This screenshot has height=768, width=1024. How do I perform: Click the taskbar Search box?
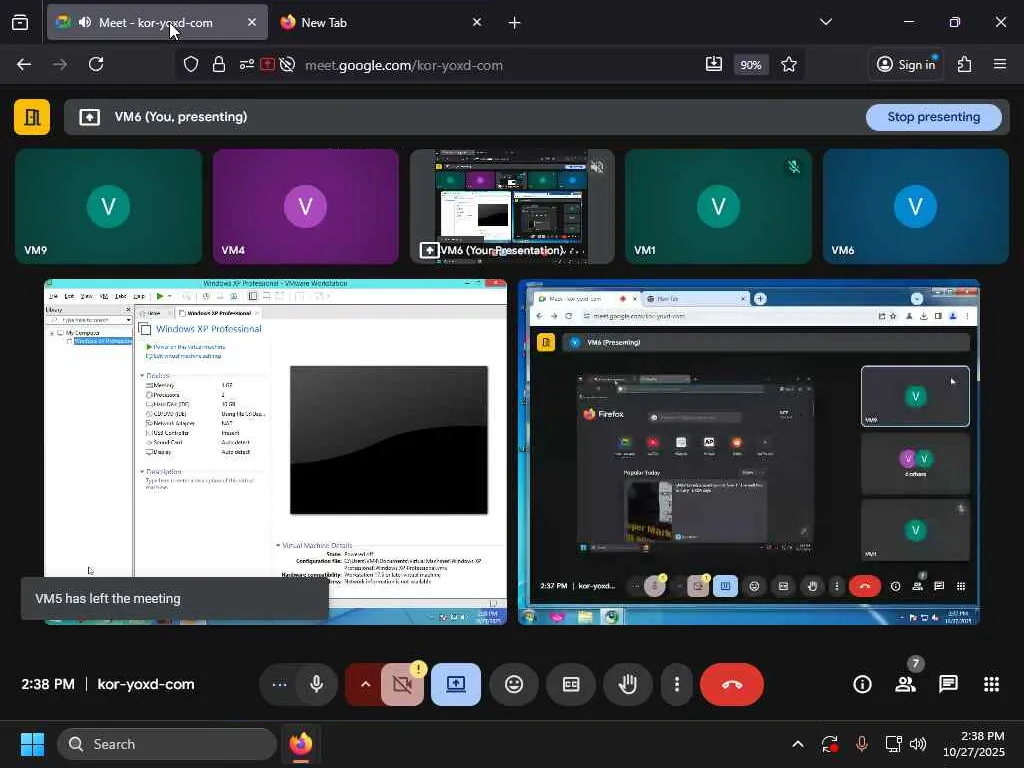167,744
